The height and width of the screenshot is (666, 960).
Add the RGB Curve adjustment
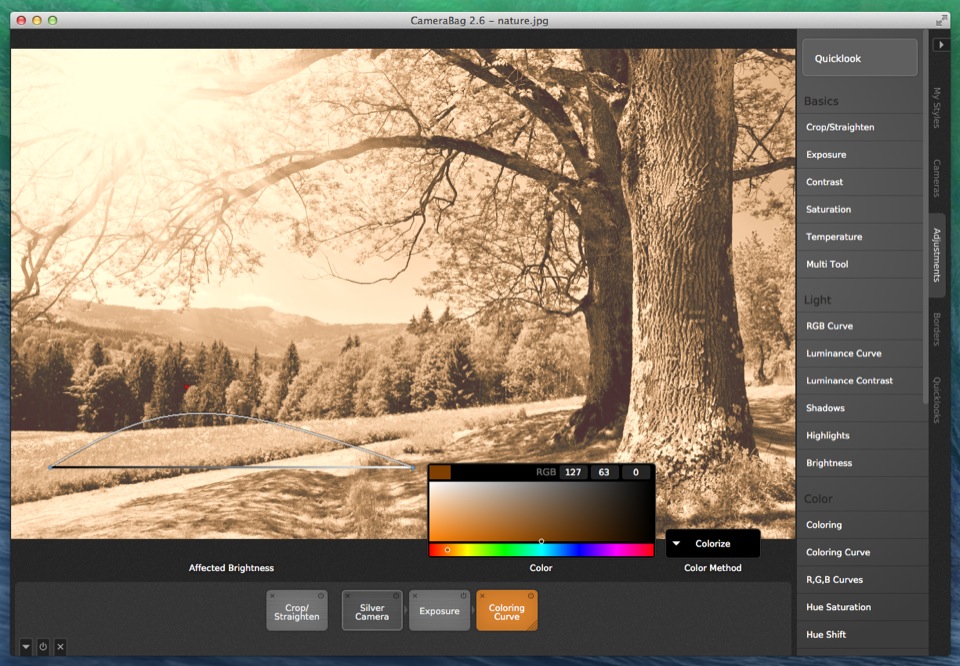[860, 326]
